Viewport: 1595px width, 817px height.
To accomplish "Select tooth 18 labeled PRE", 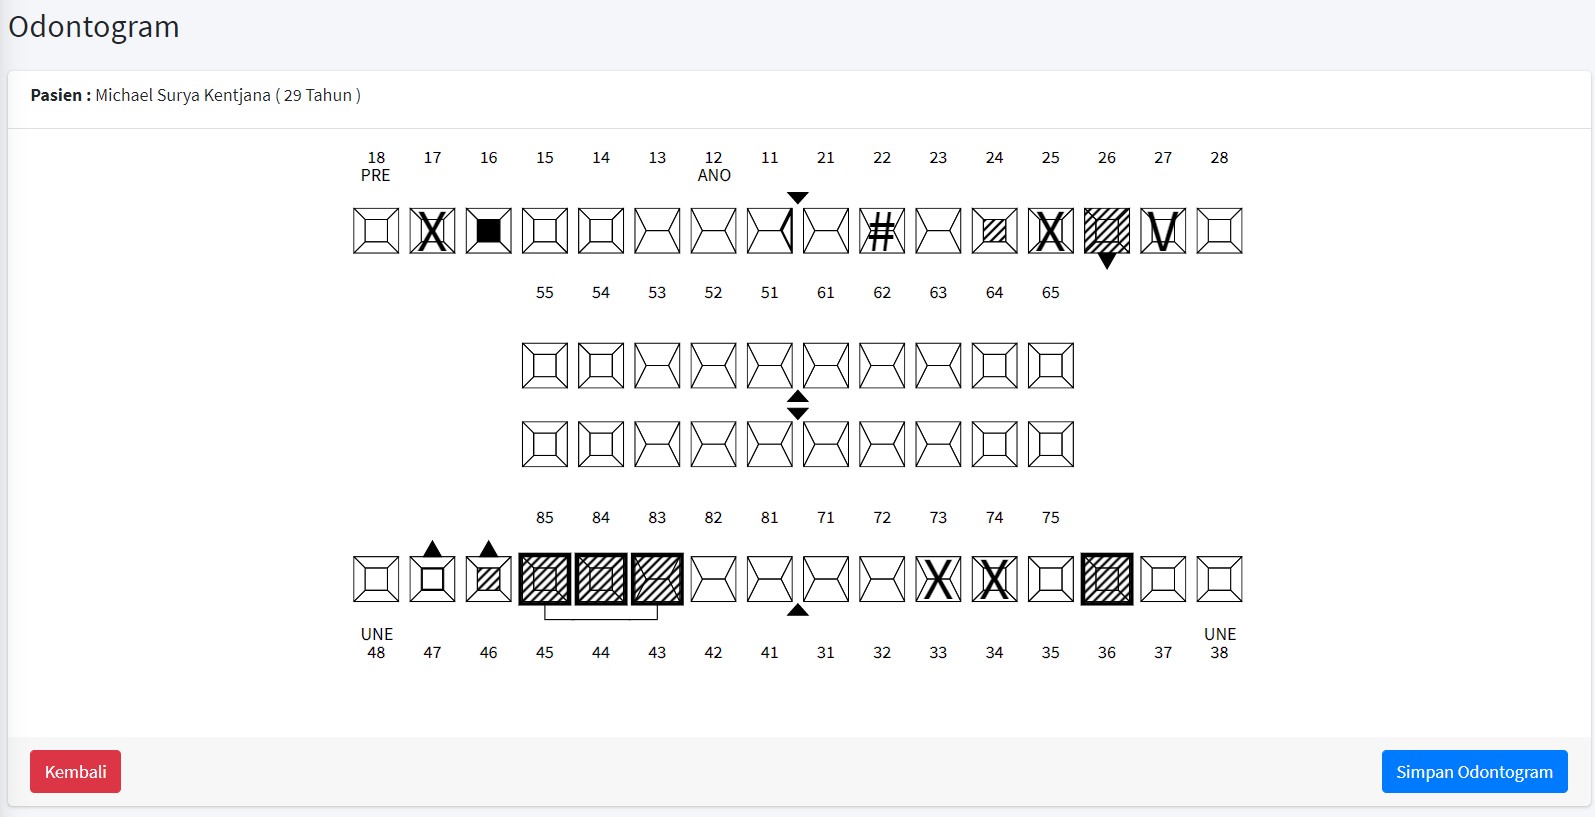I will pyautogui.click(x=376, y=231).
